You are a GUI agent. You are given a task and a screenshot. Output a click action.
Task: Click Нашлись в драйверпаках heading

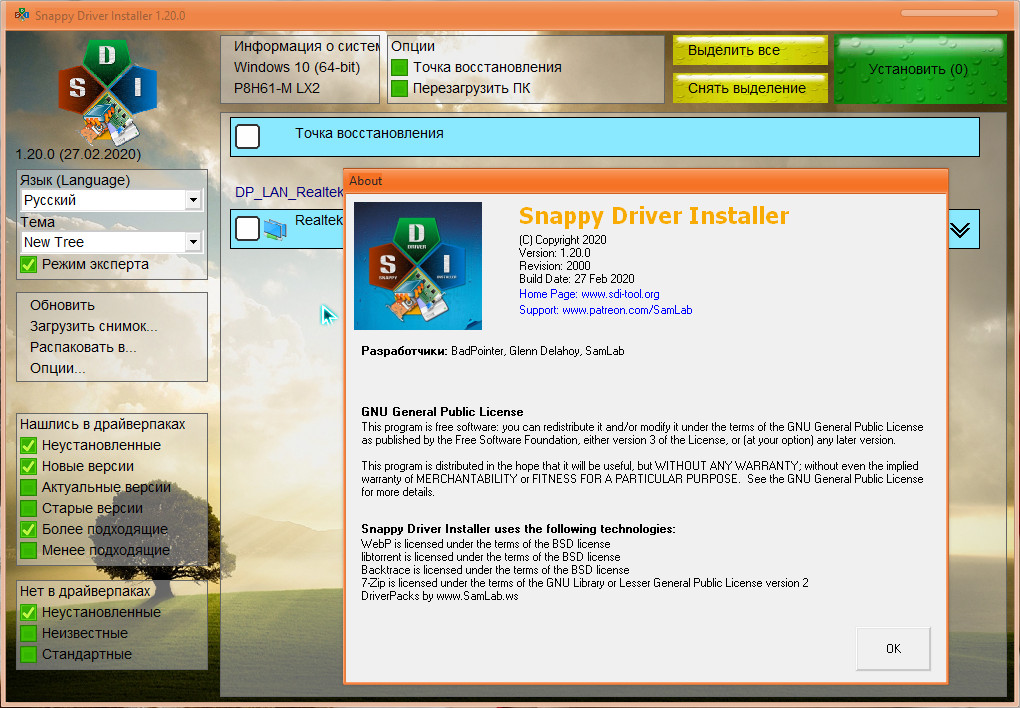tap(103, 424)
